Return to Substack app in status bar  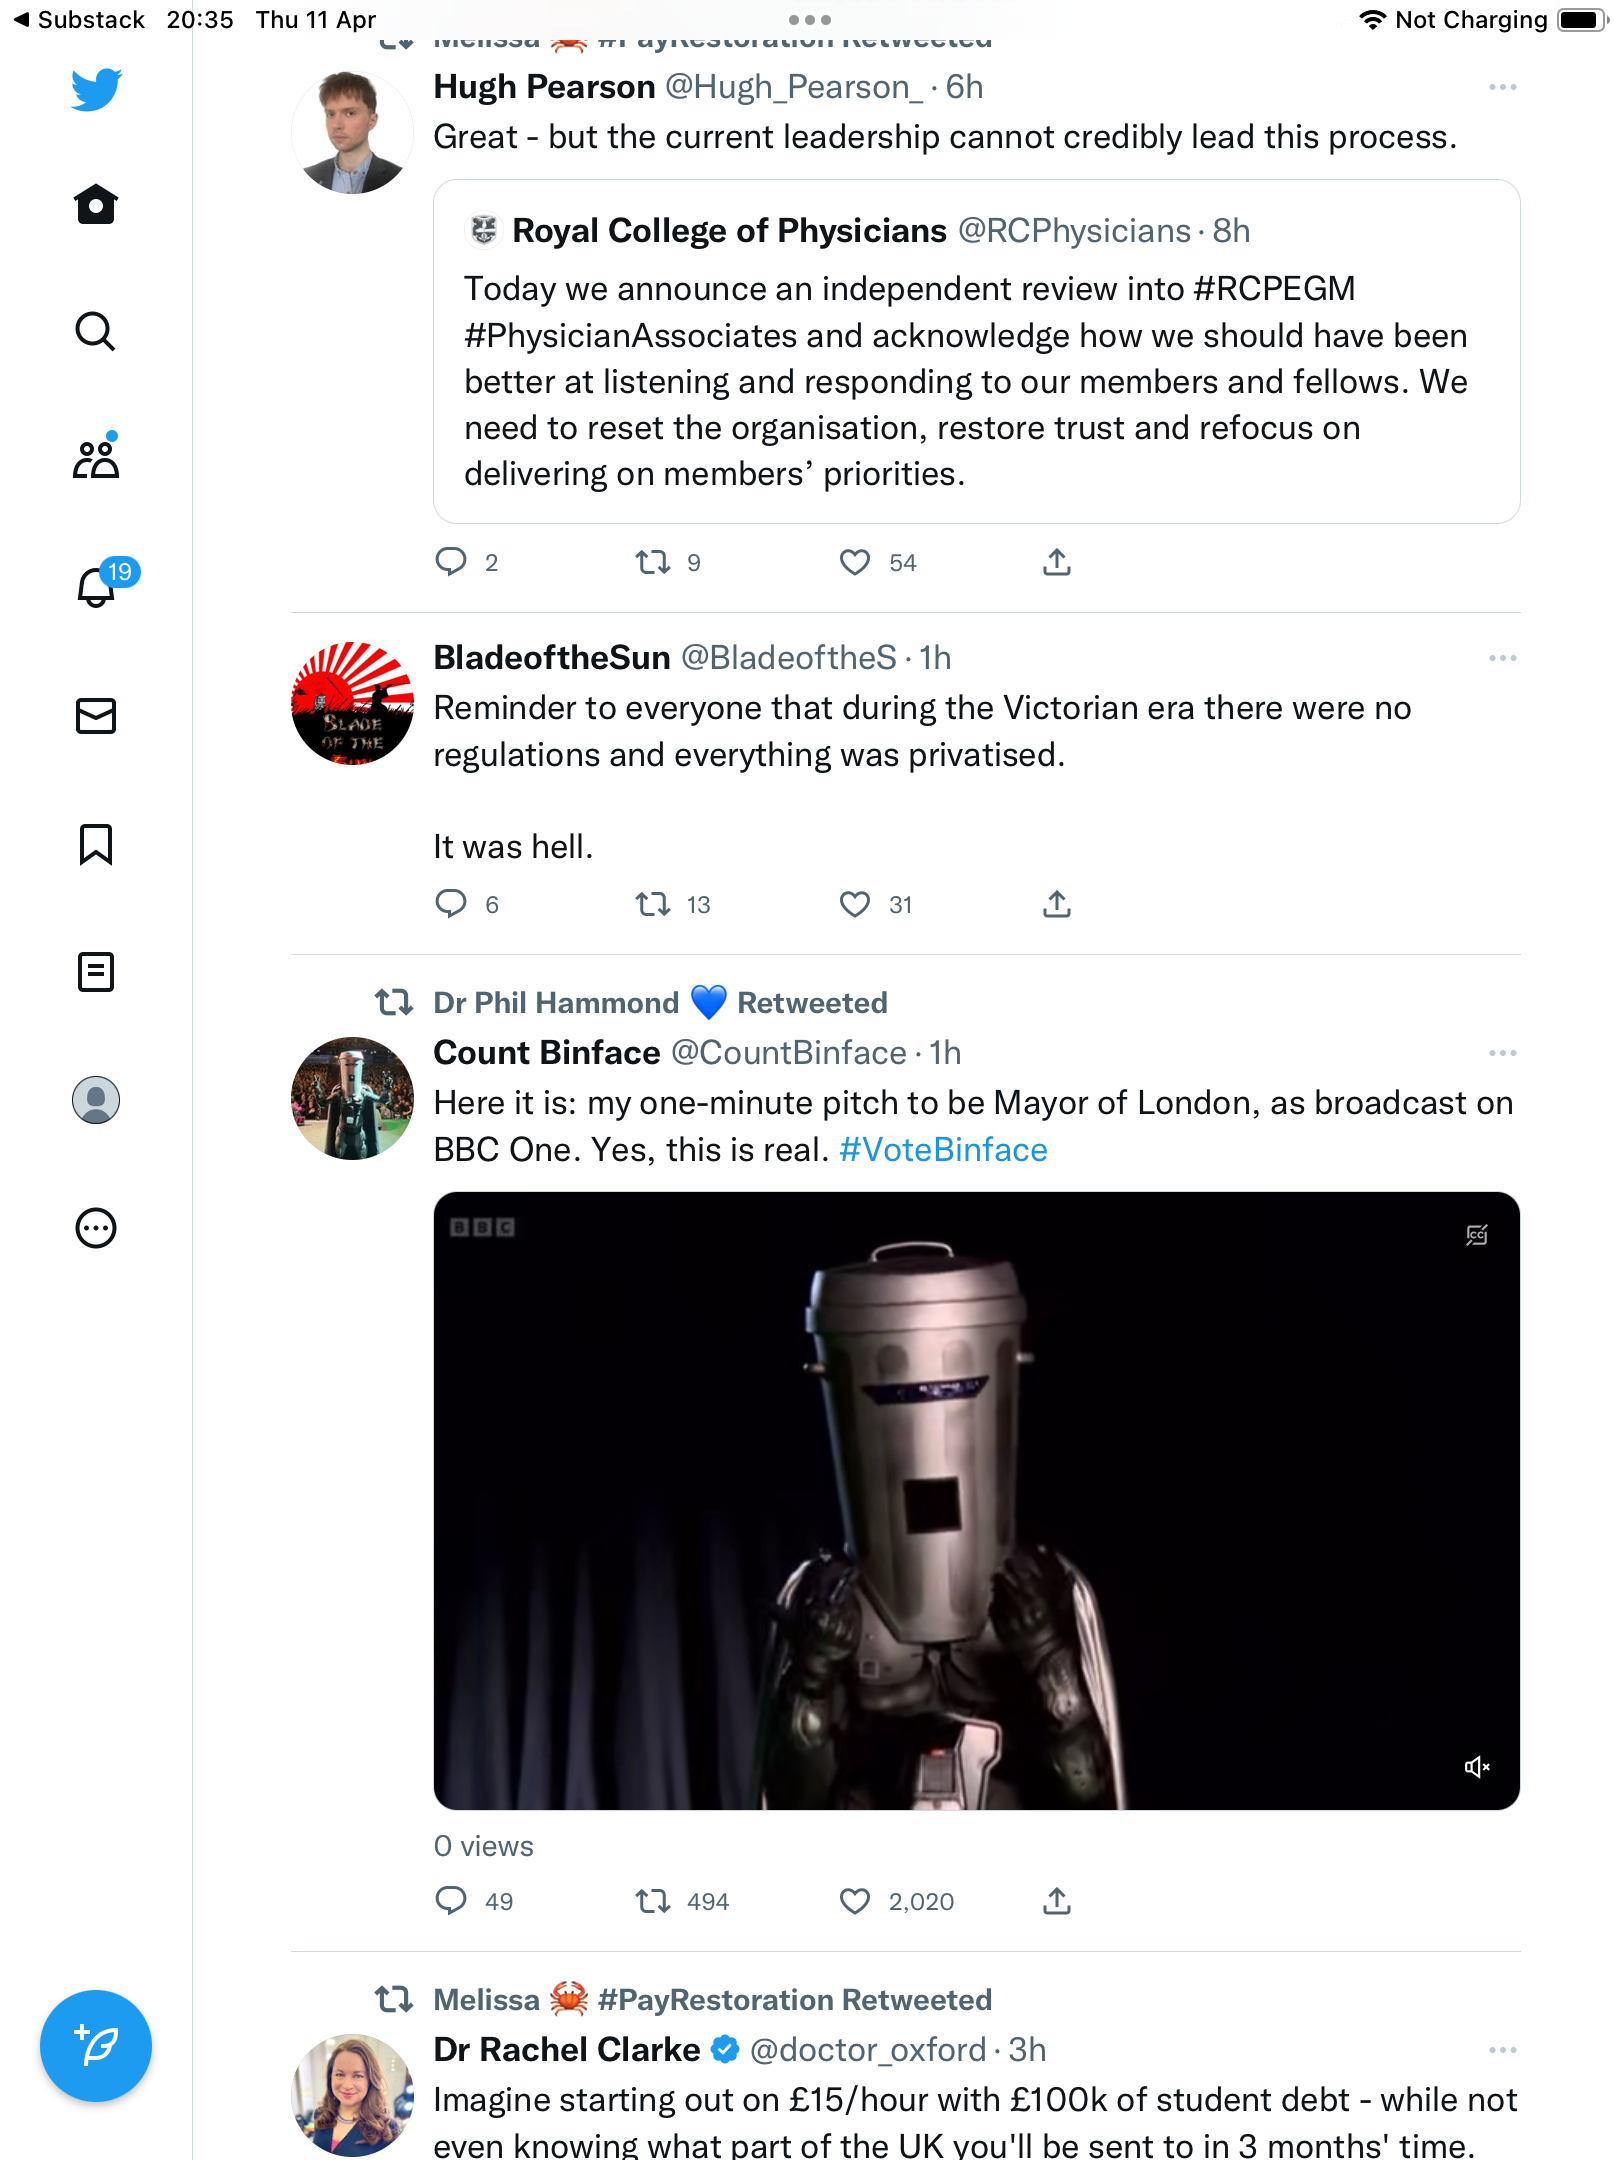79,20
